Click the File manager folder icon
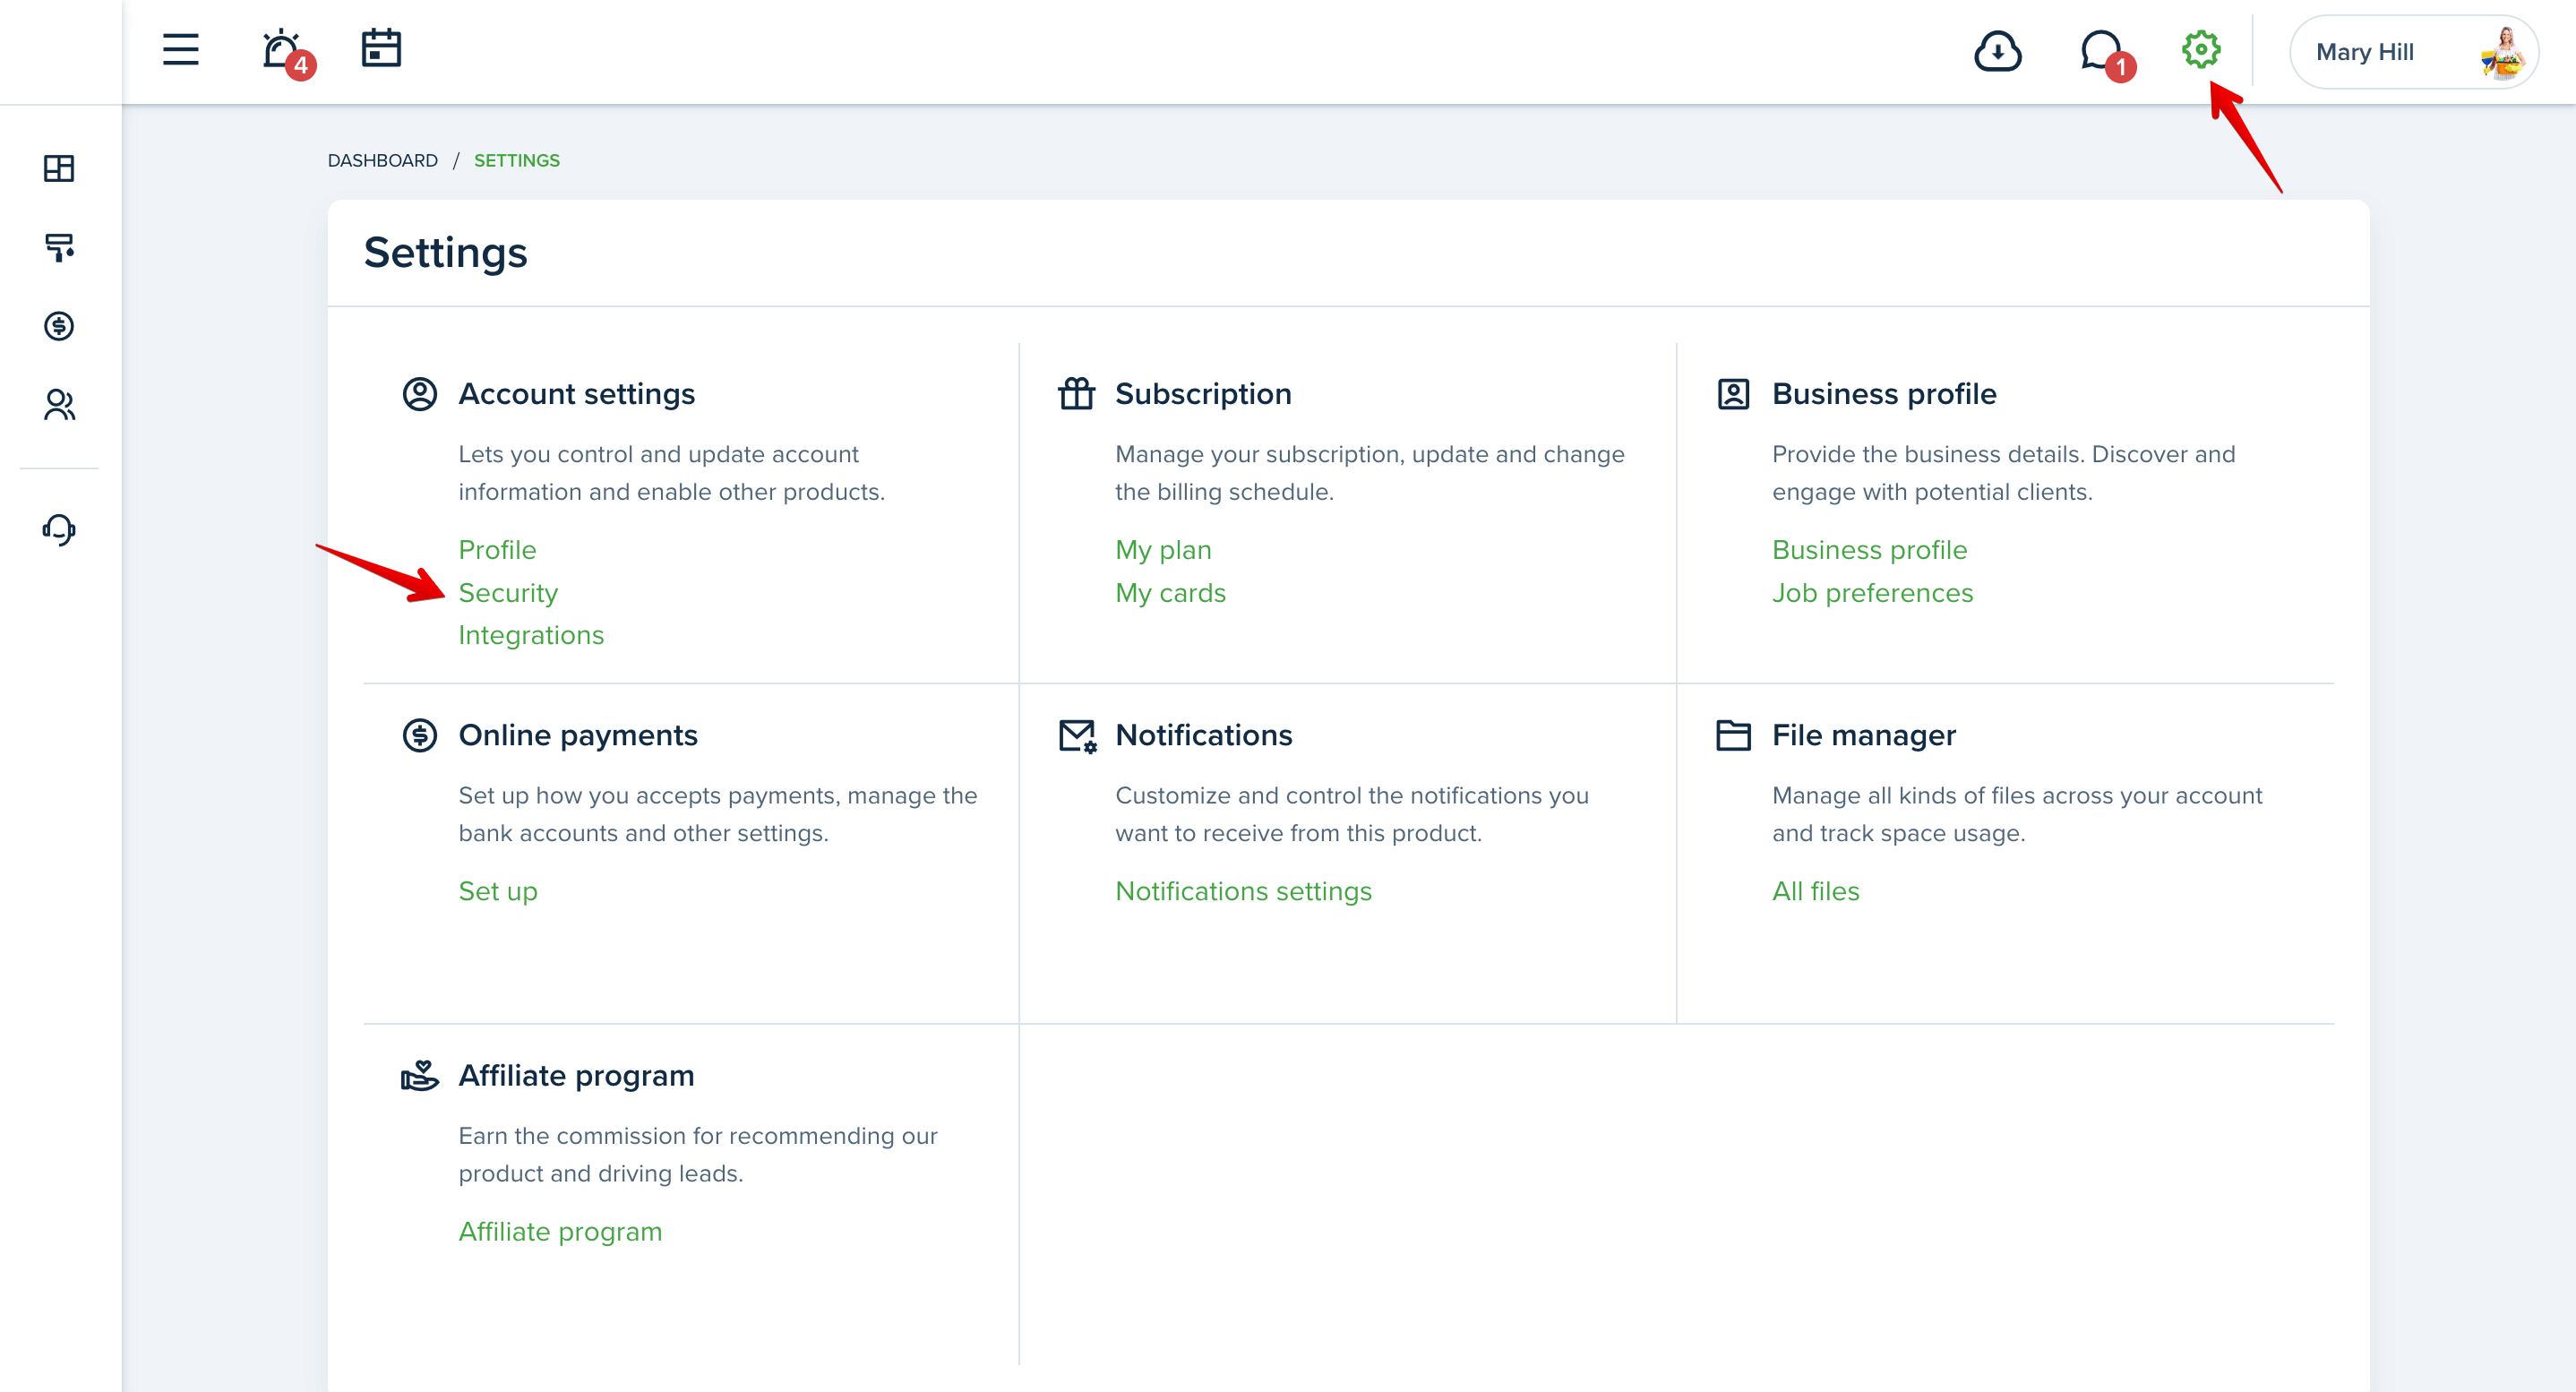Viewport: 2576px width, 1392px height. point(1733,735)
